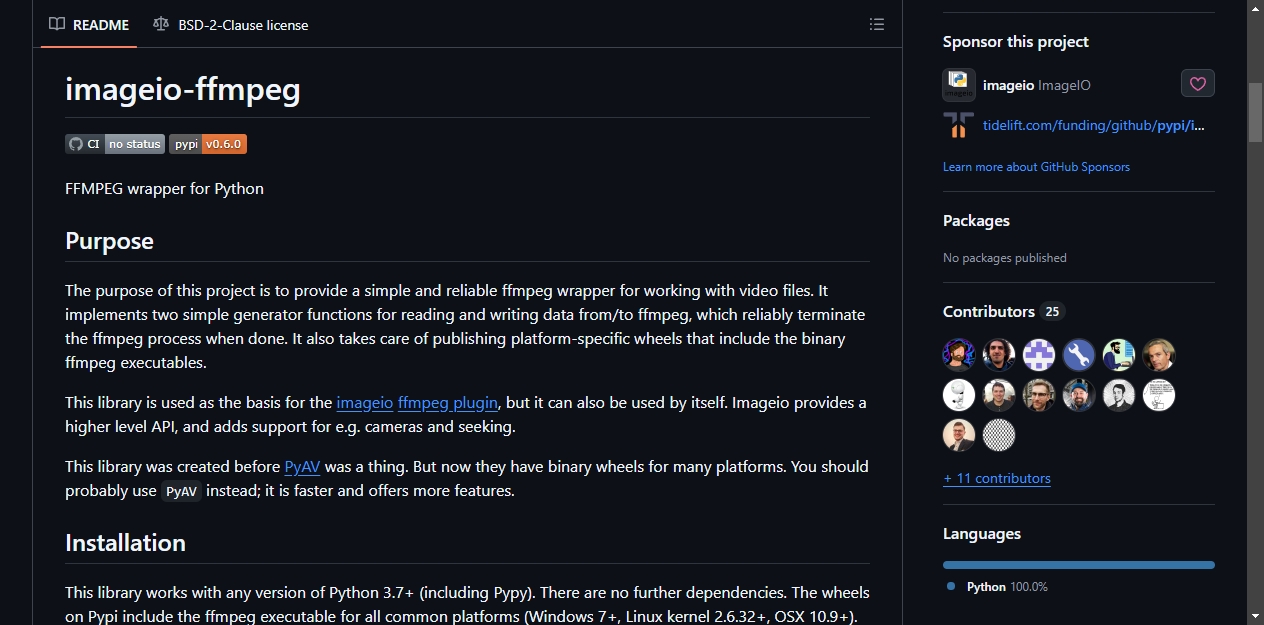This screenshot has height=625, width=1264.
Task: Open the black-and-white sketch portrait contributor avatar
Action: 1119,395
